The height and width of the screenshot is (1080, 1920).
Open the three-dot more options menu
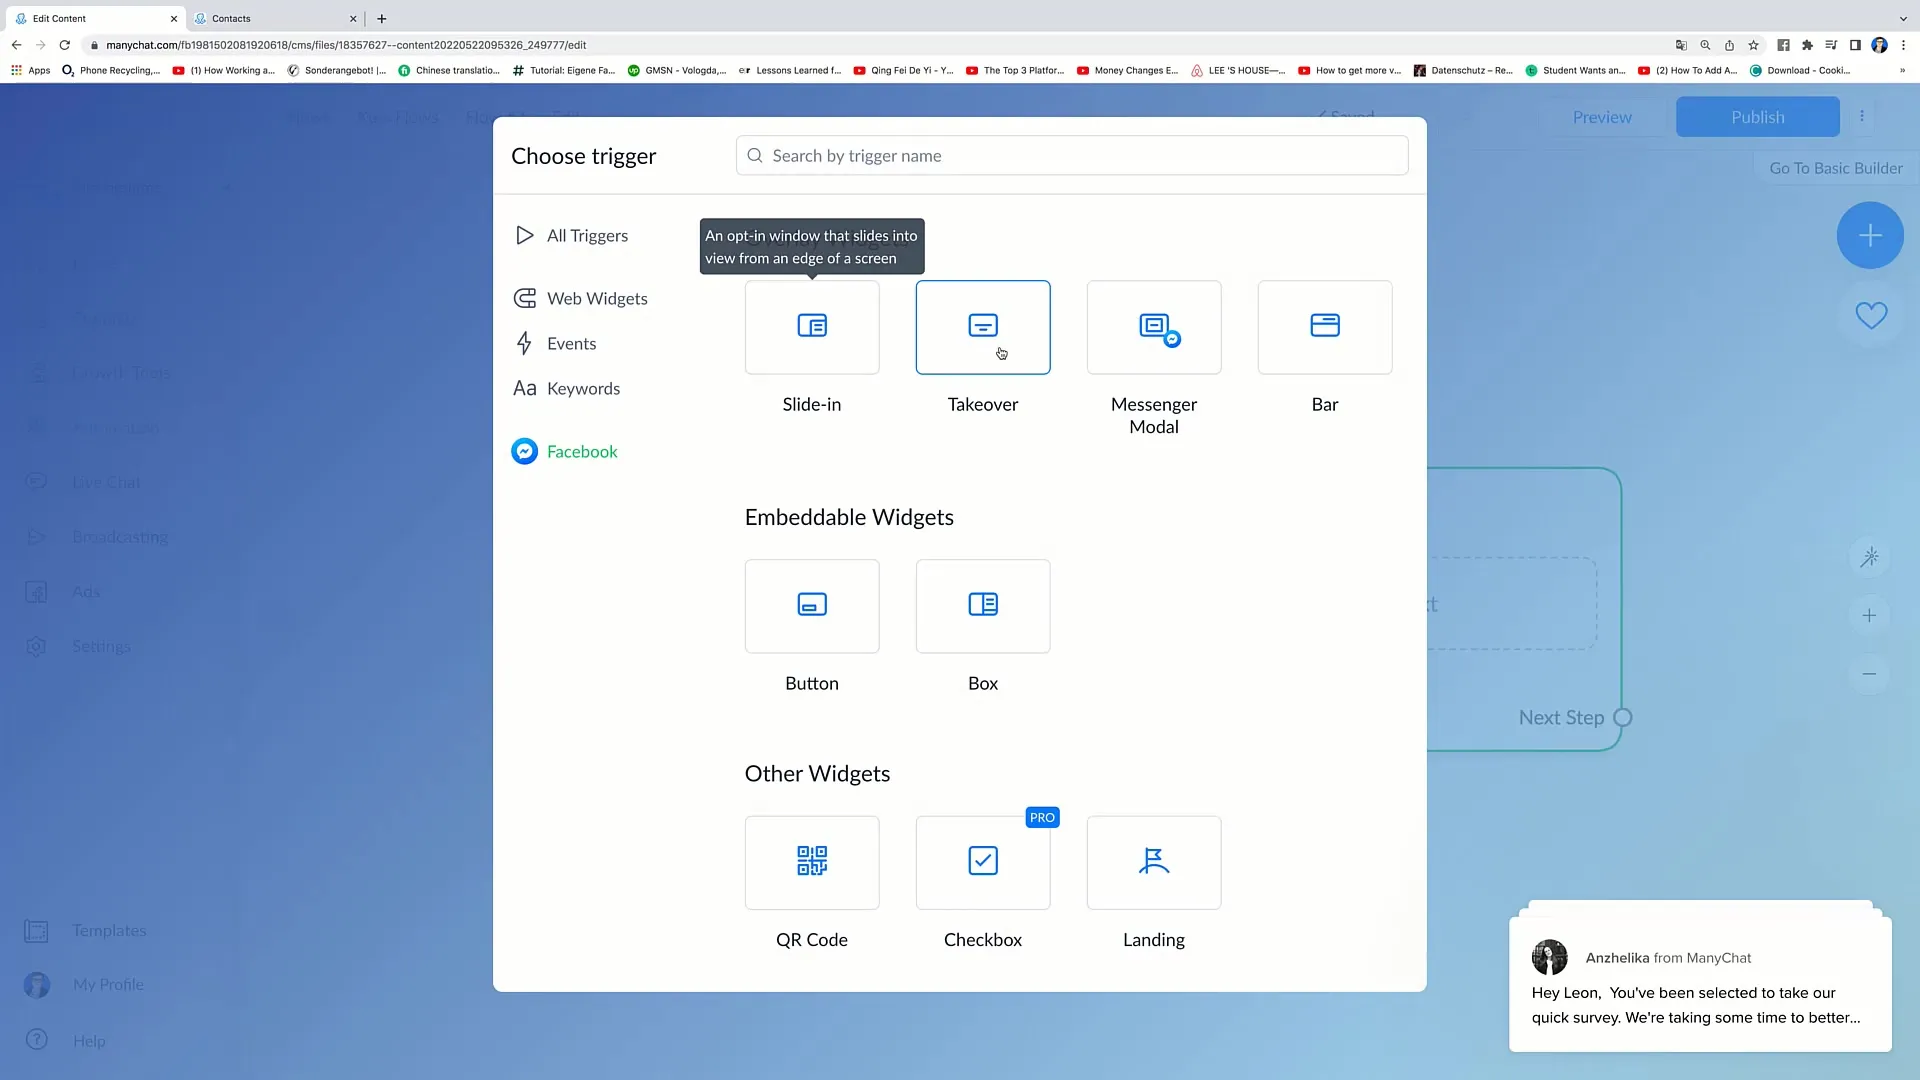(x=1862, y=116)
